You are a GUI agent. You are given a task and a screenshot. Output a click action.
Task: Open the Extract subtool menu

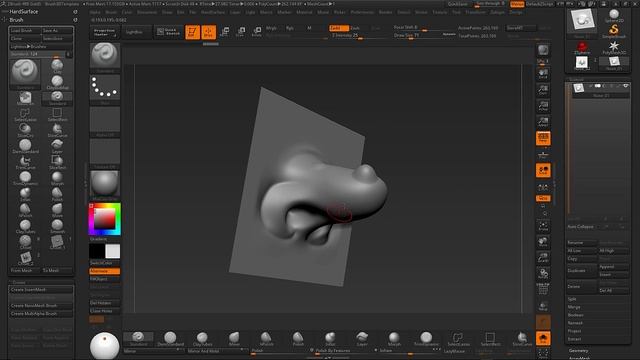click(574, 339)
